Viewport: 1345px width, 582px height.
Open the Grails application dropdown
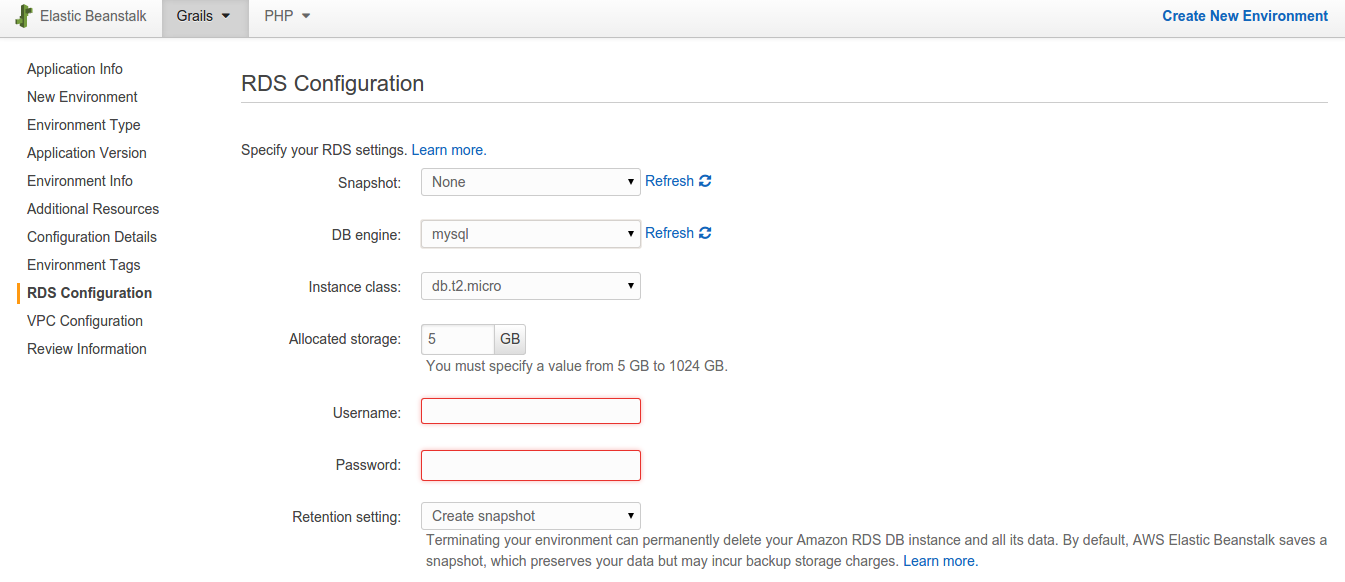click(x=205, y=17)
